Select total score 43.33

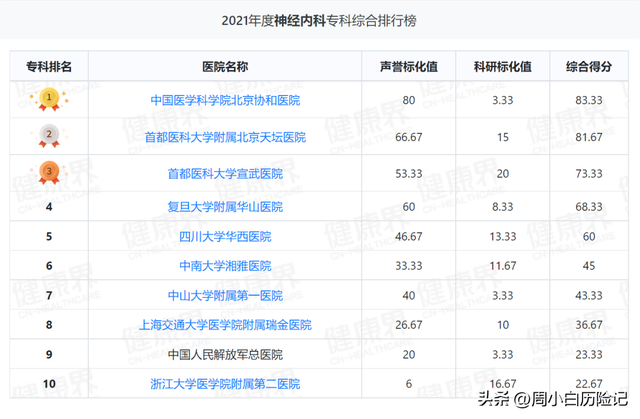point(589,295)
